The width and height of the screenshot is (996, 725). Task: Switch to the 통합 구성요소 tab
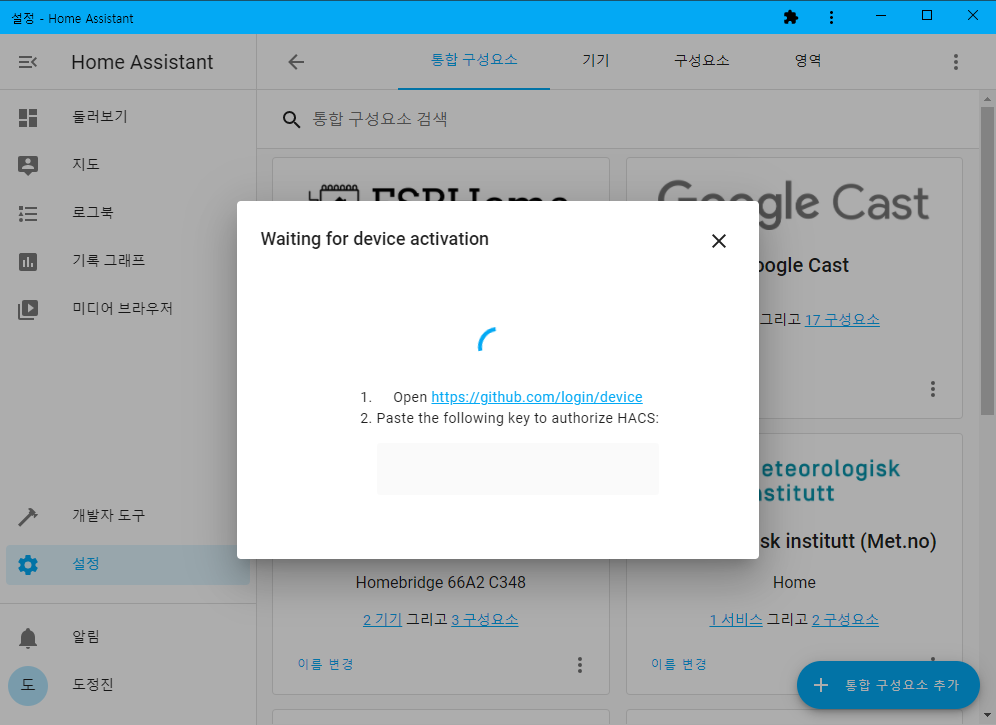[x=474, y=61]
